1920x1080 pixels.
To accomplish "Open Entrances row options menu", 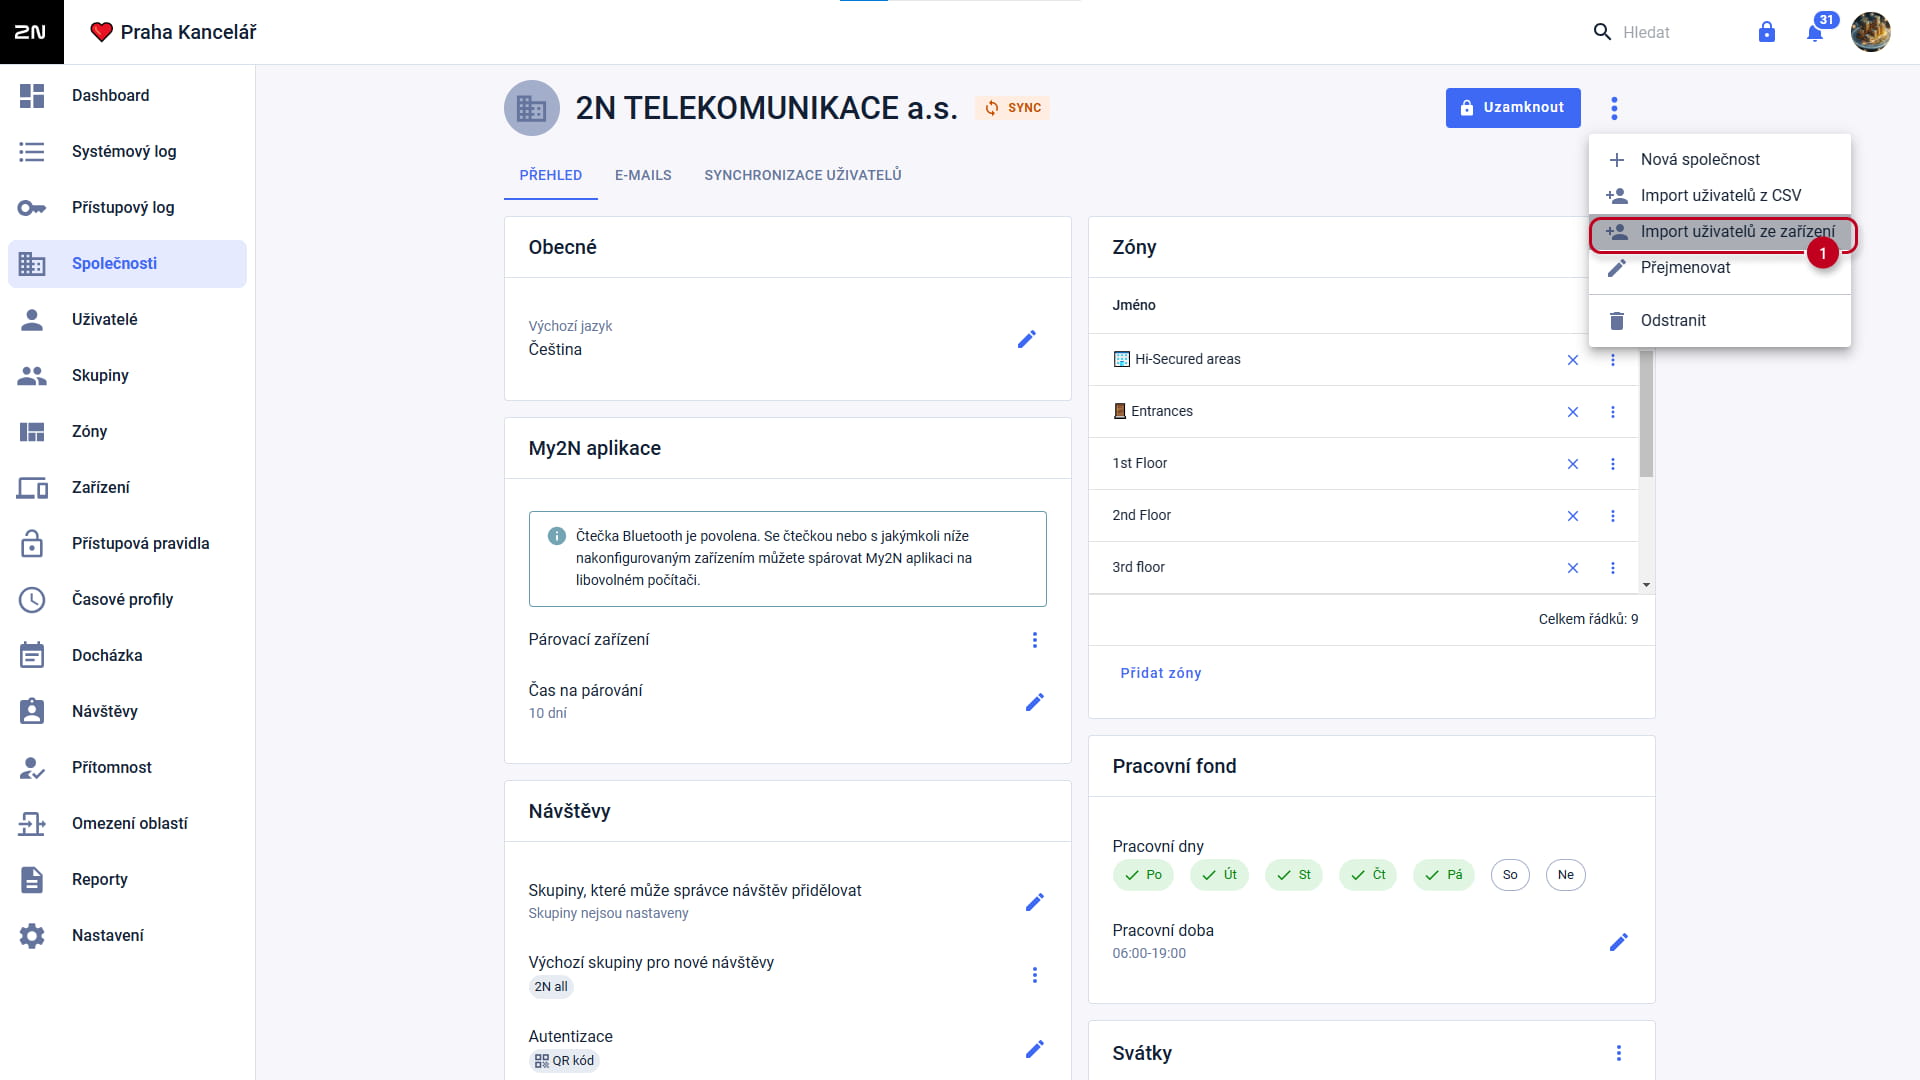I will tap(1612, 412).
